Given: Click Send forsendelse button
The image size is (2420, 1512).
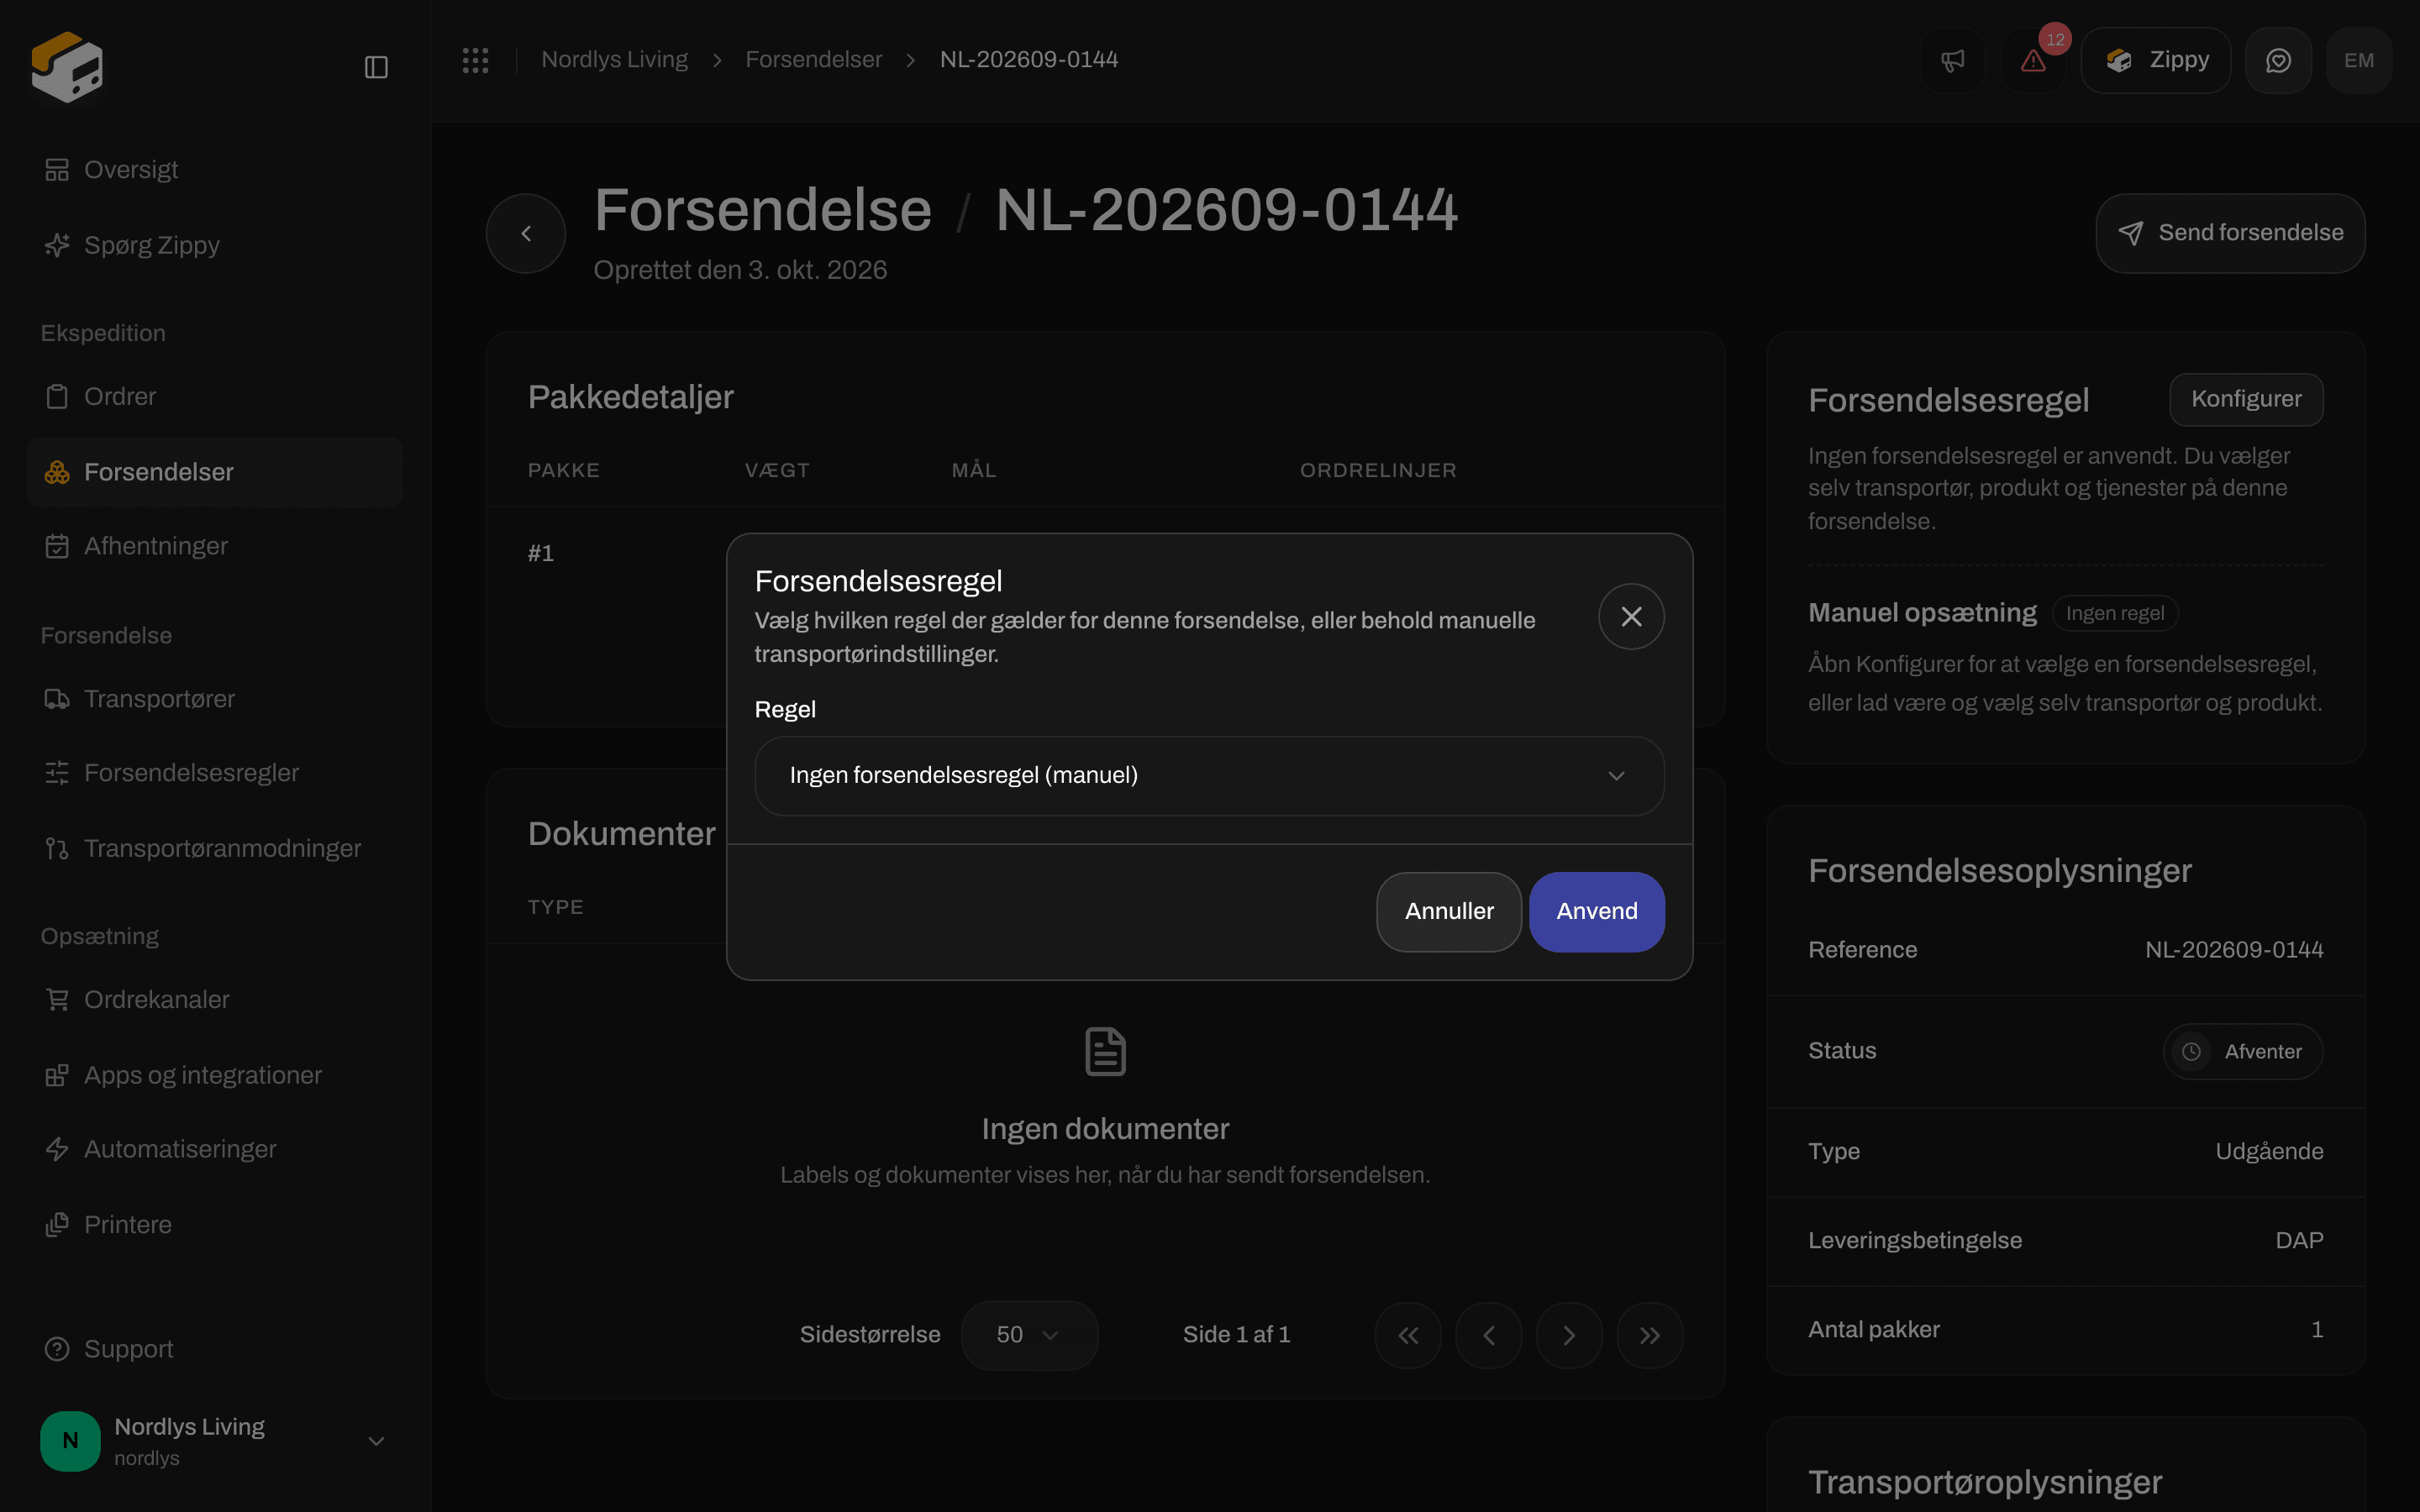Looking at the screenshot, I should (x=2230, y=233).
